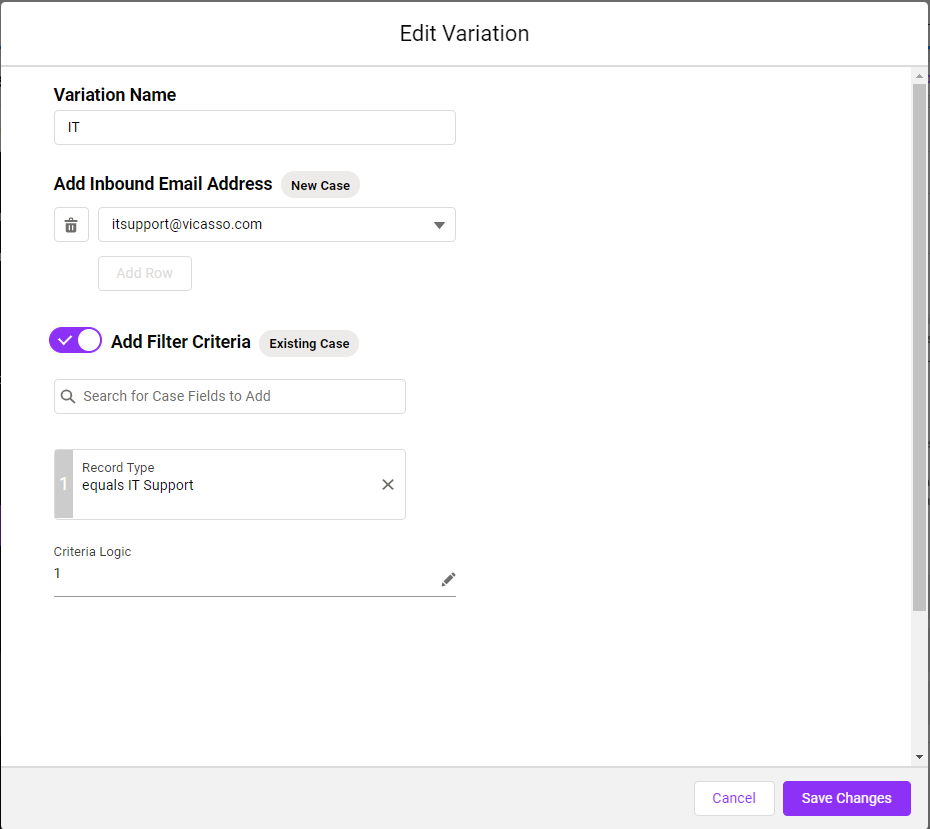Edit Criteria Logic with pencil icon
The image size is (930, 829).
[448, 579]
